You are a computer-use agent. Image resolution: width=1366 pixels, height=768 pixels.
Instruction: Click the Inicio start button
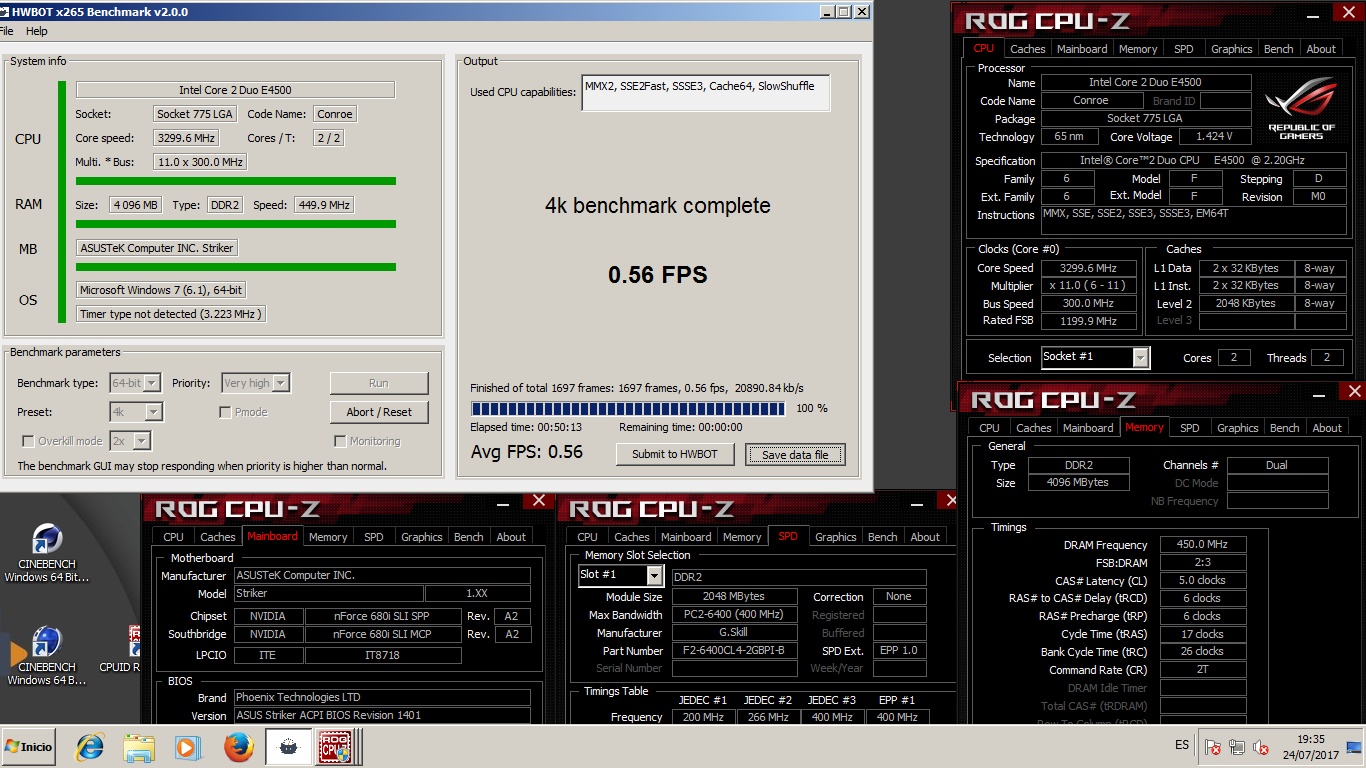[30, 746]
